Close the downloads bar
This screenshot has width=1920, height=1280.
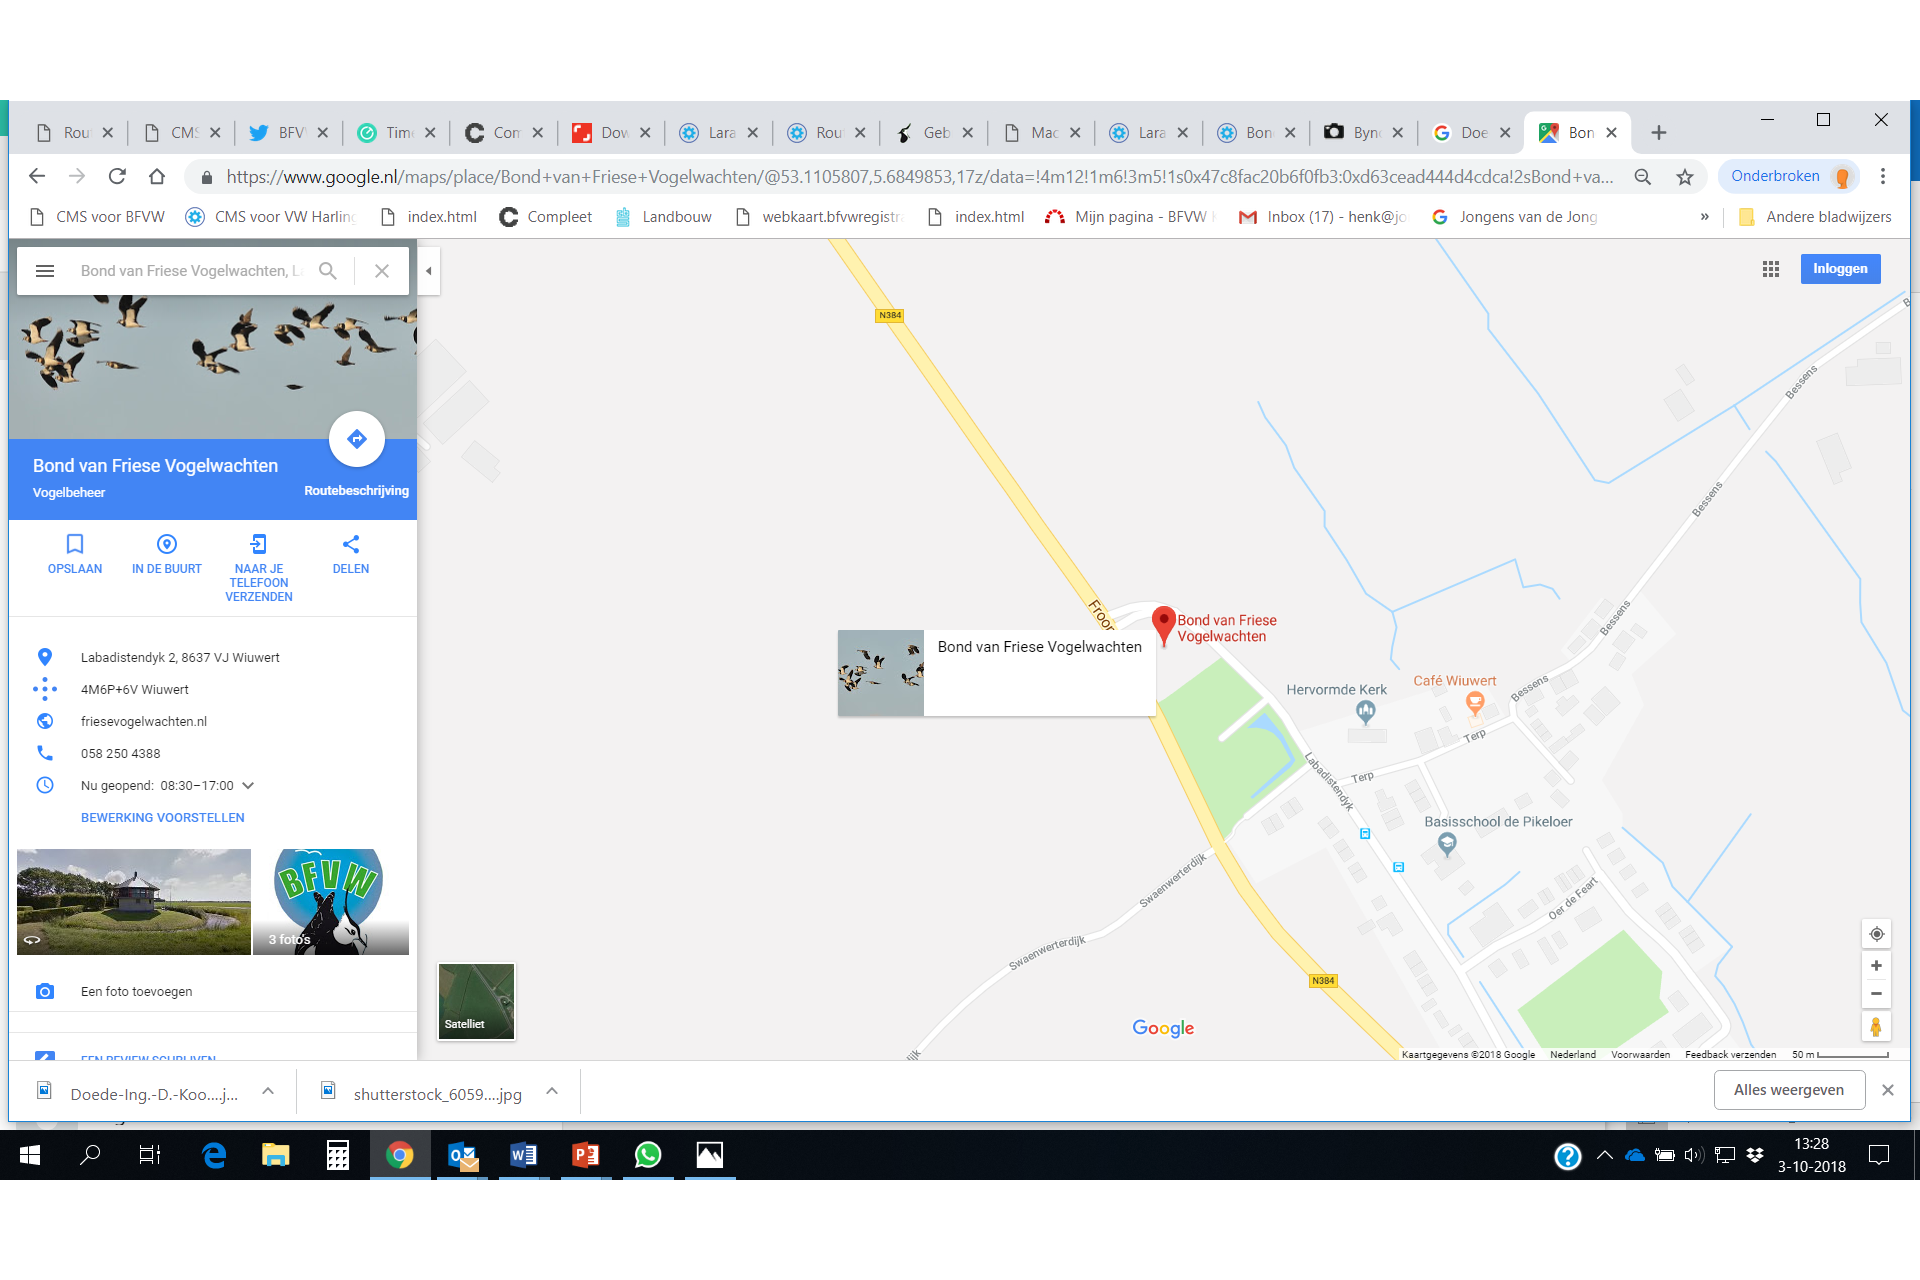coord(1888,1090)
